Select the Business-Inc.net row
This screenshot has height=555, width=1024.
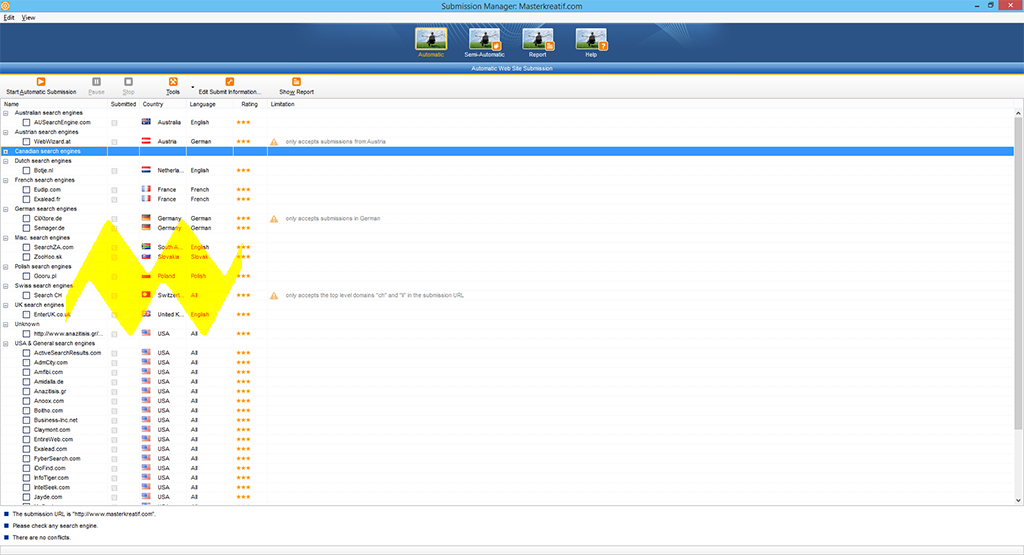coord(507,420)
